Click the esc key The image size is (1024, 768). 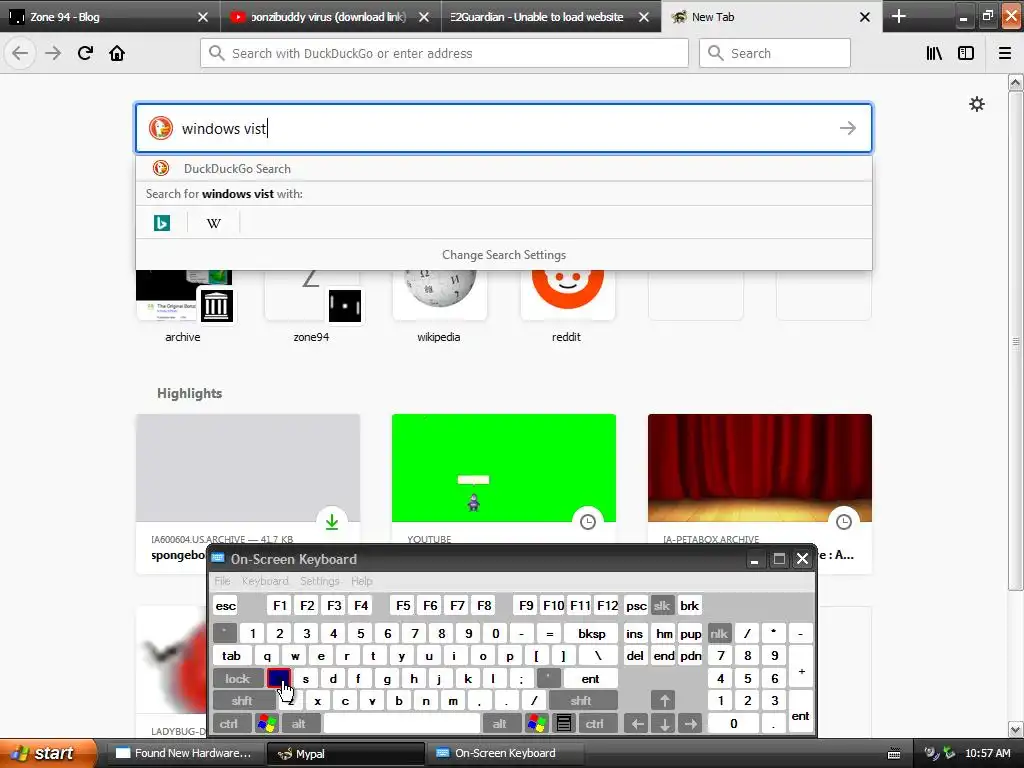[x=226, y=605]
